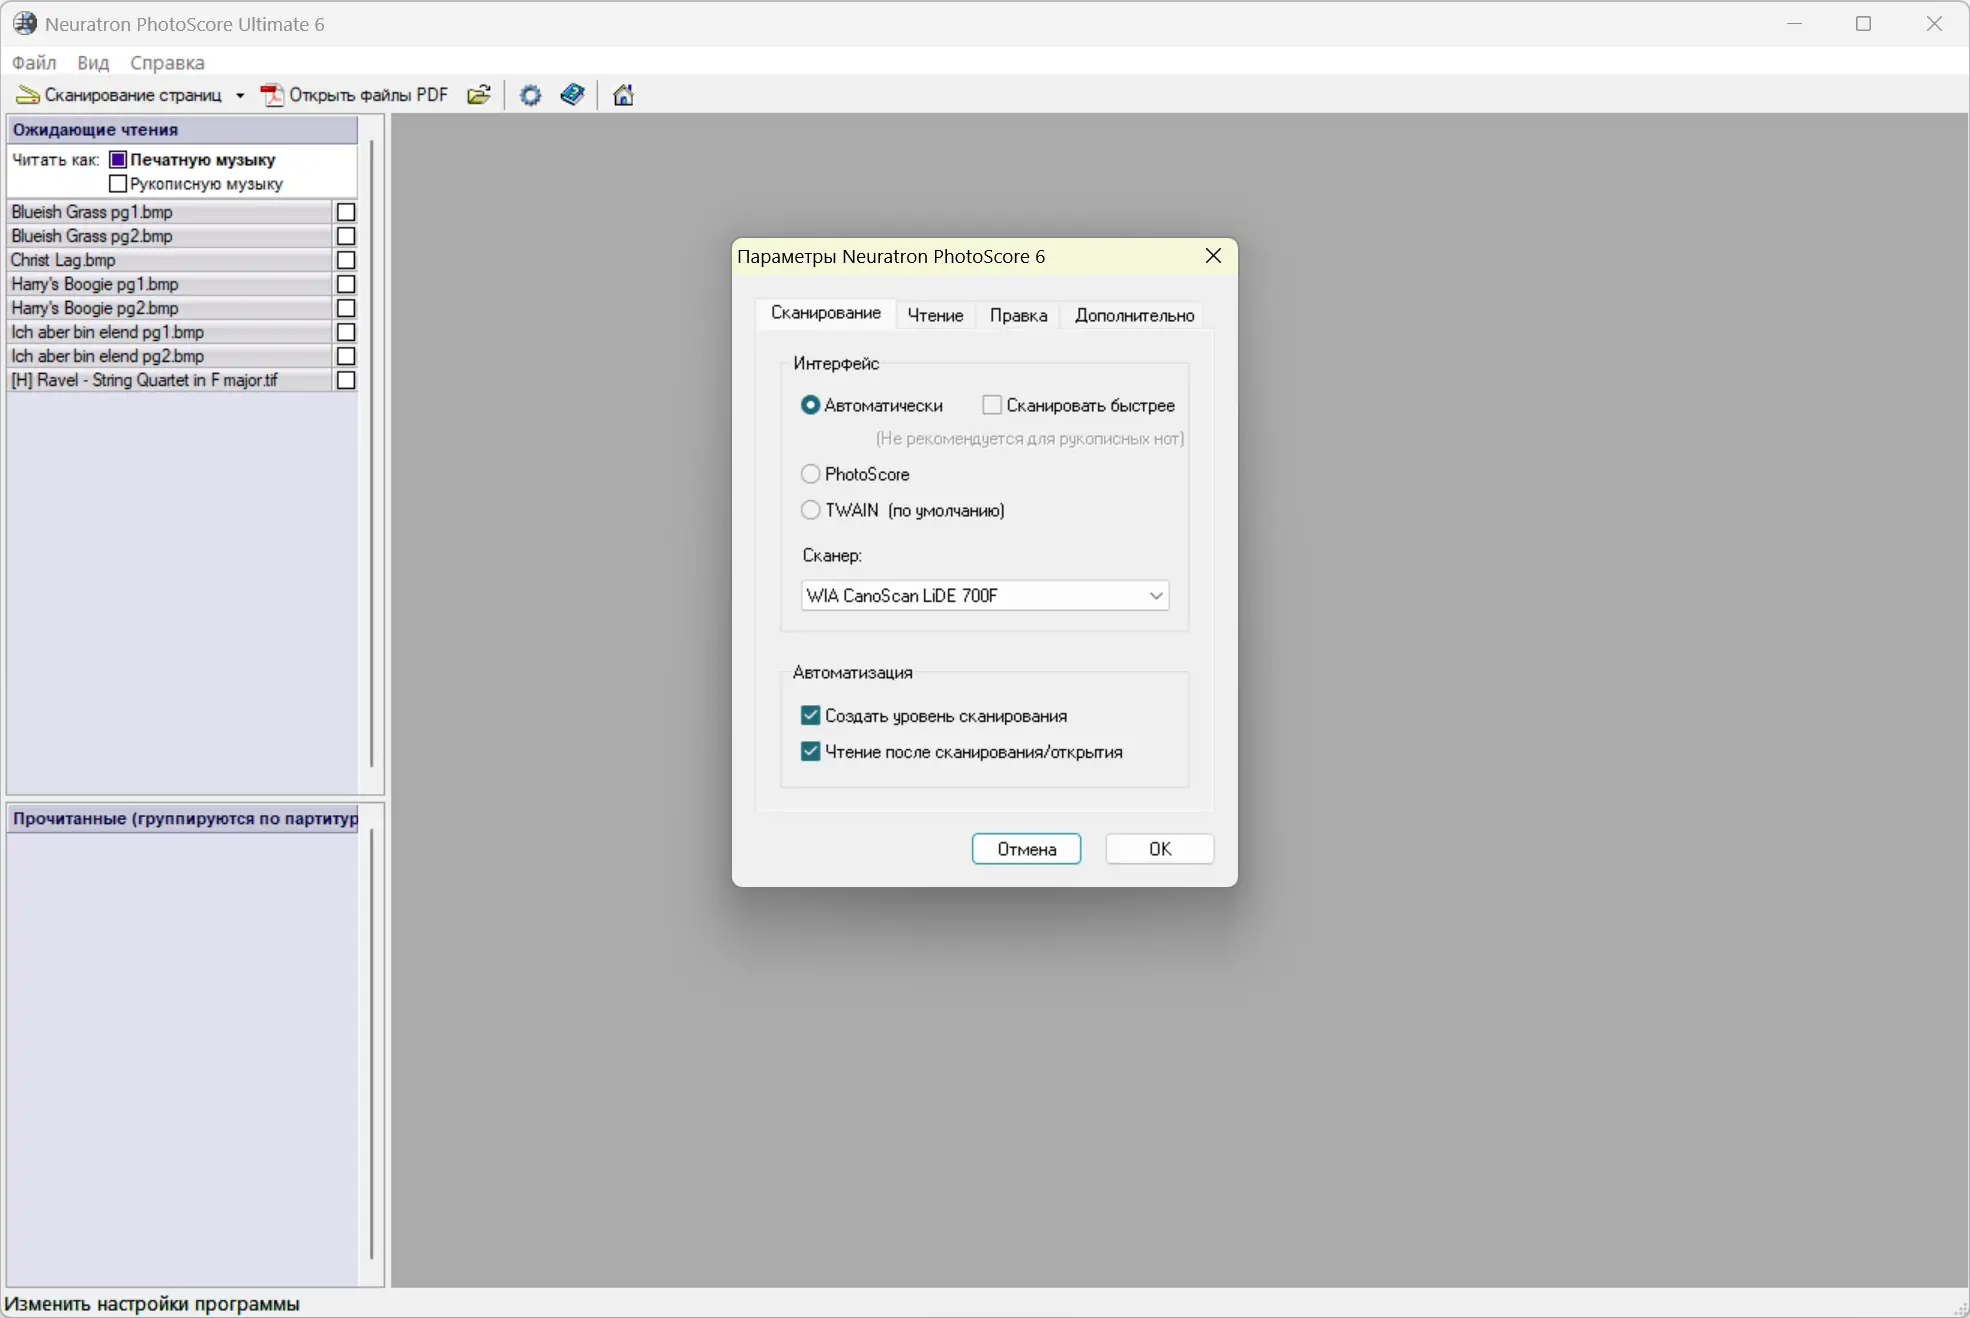Click the gear preferences icon

point(531,95)
